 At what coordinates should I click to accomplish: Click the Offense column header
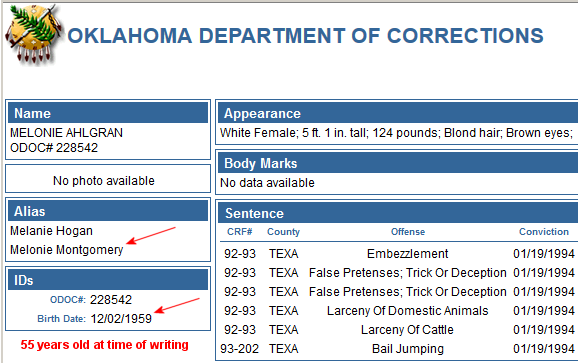click(408, 232)
